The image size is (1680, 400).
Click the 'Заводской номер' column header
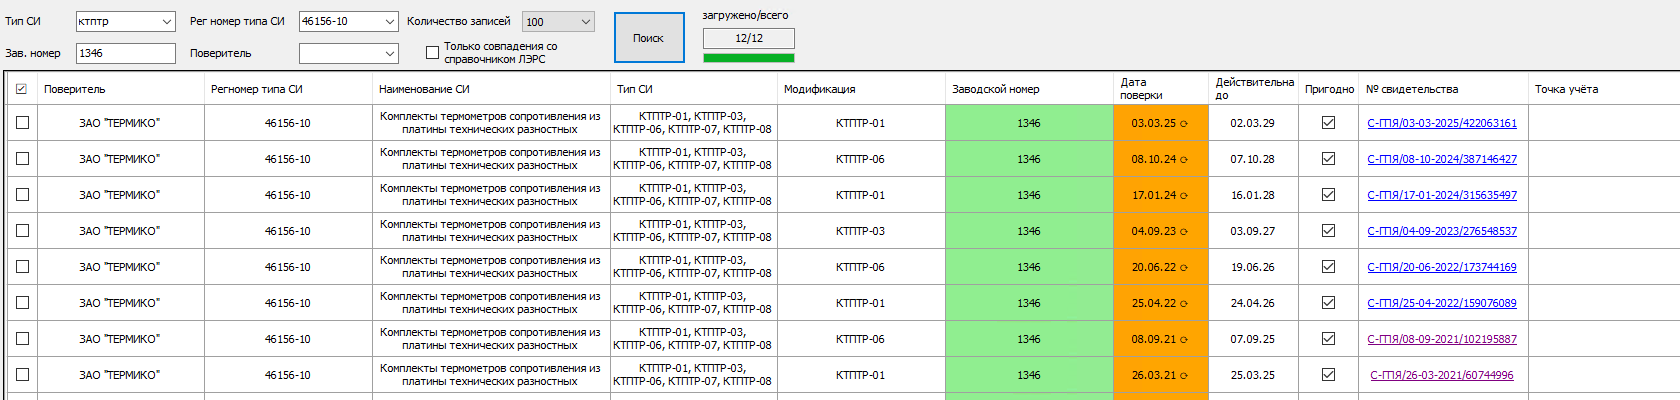[995, 89]
